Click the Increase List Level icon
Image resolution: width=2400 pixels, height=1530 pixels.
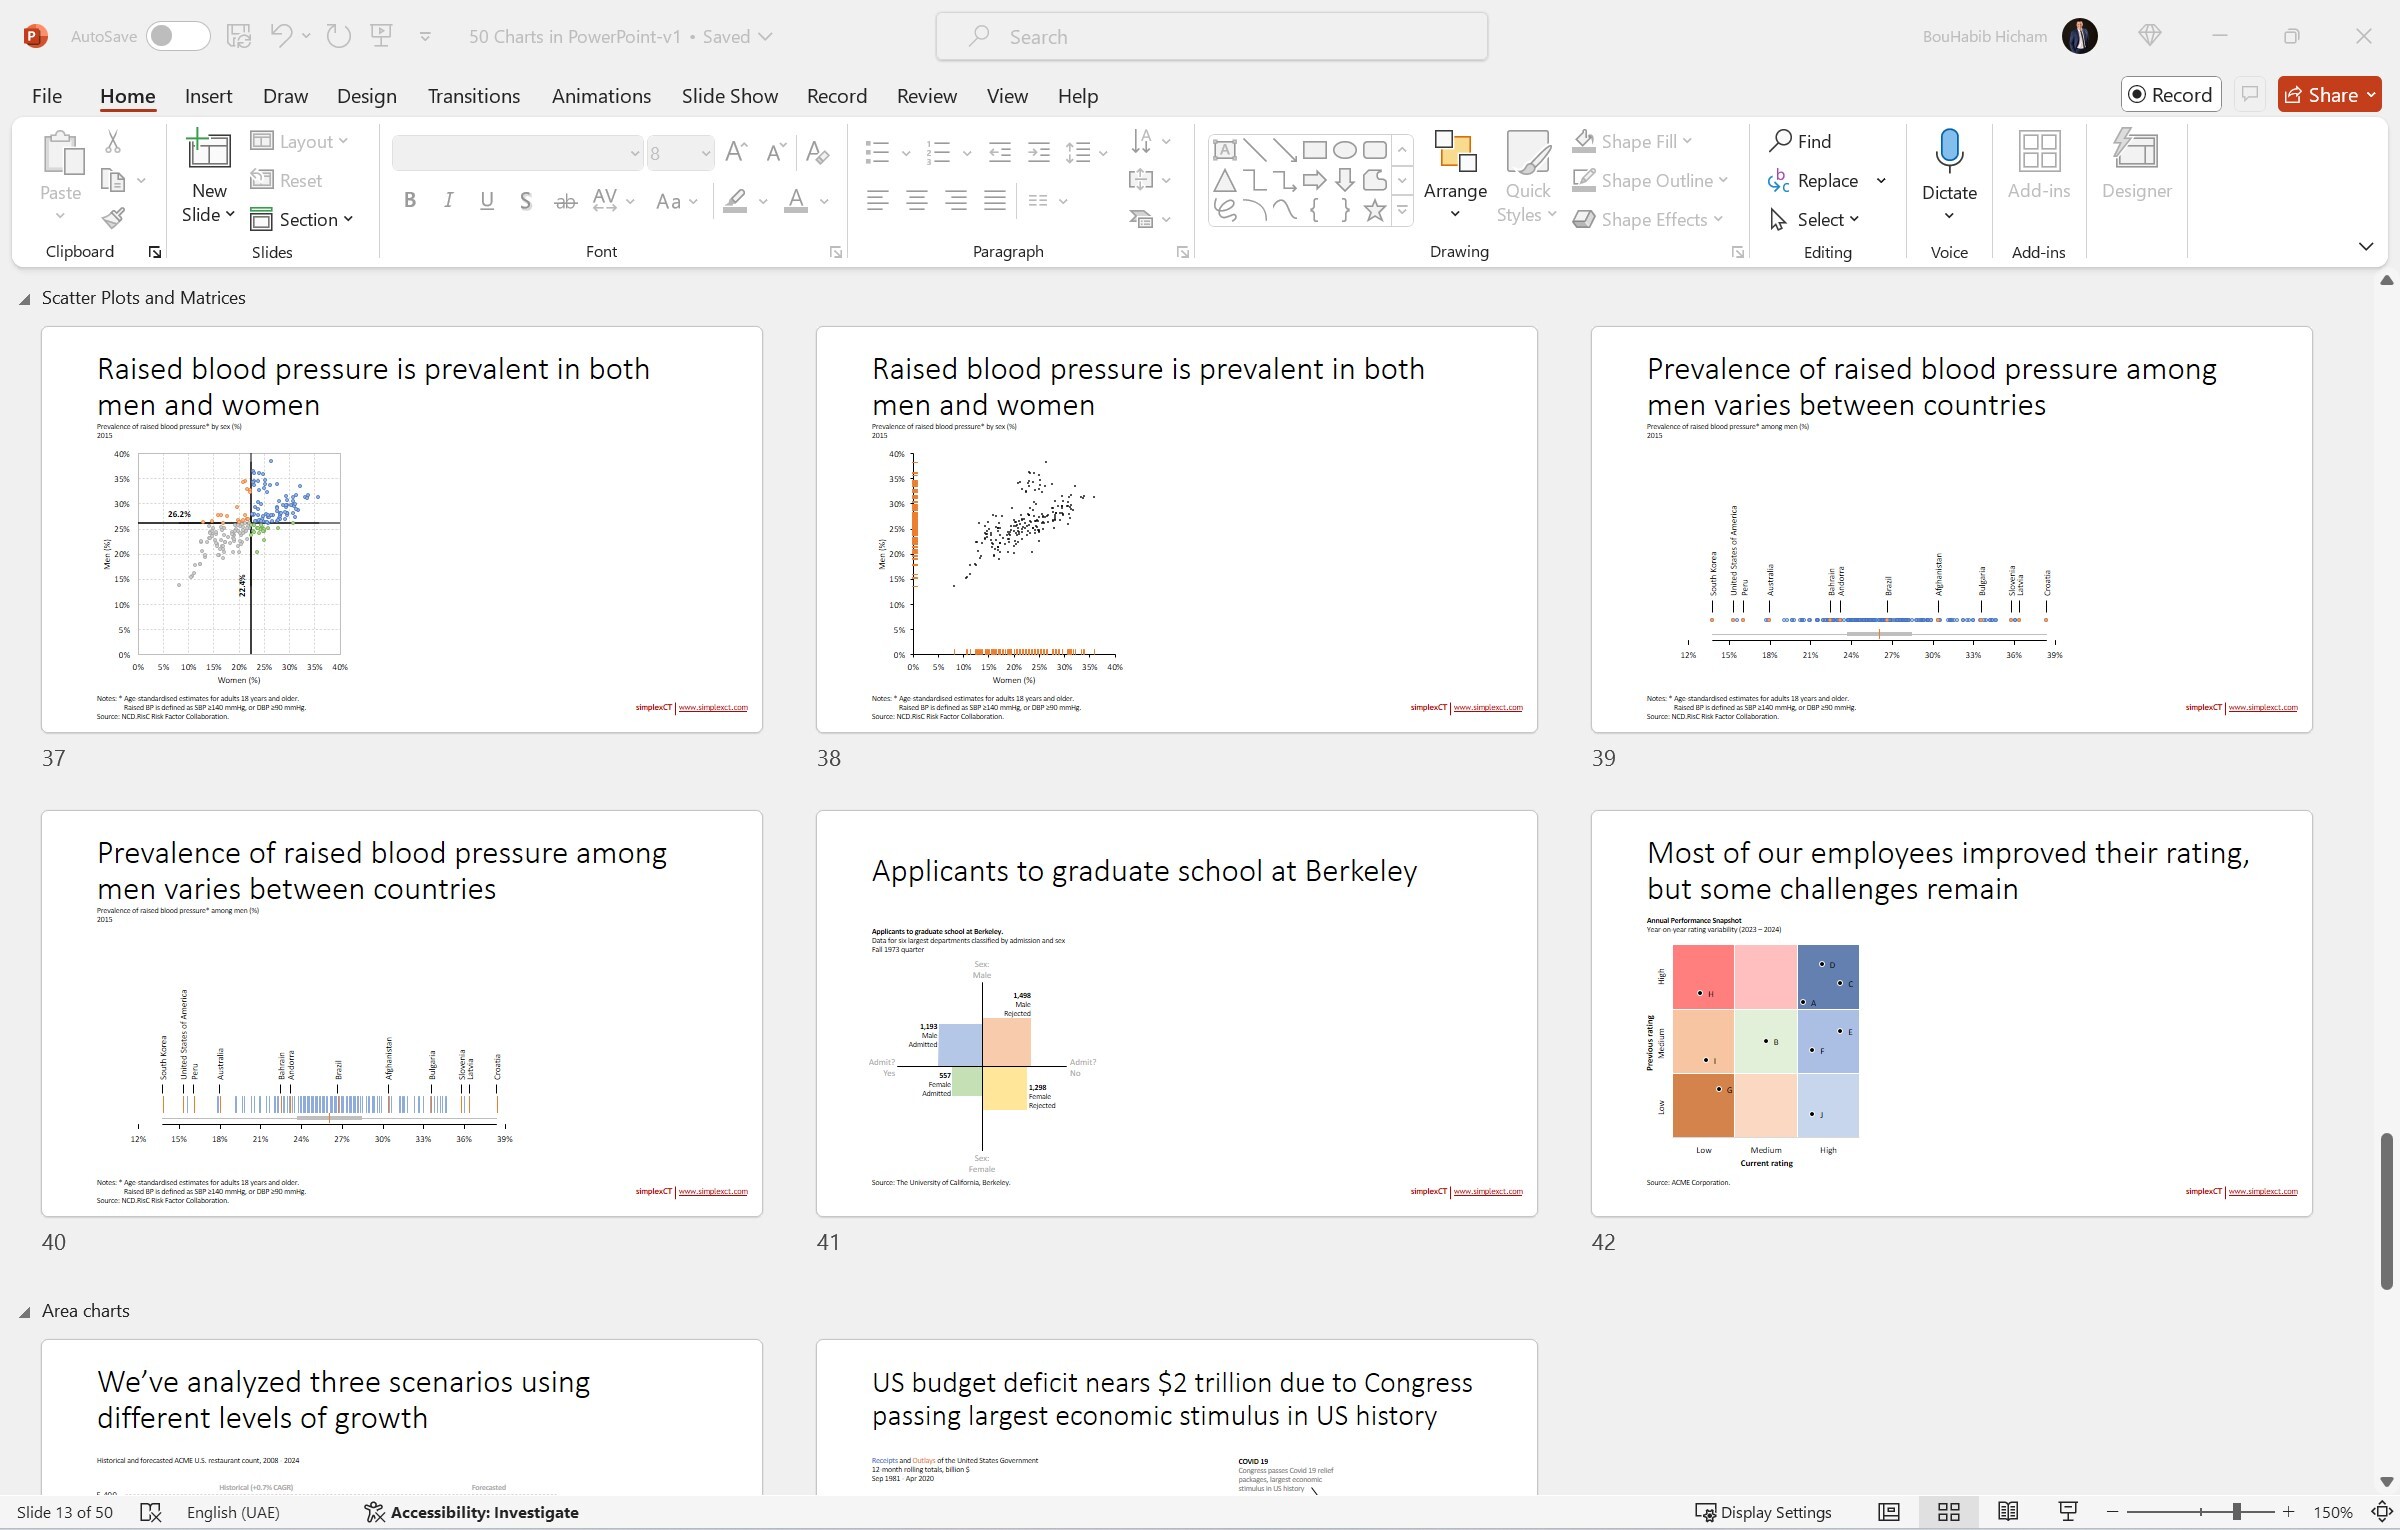[x=1039, y=152]
